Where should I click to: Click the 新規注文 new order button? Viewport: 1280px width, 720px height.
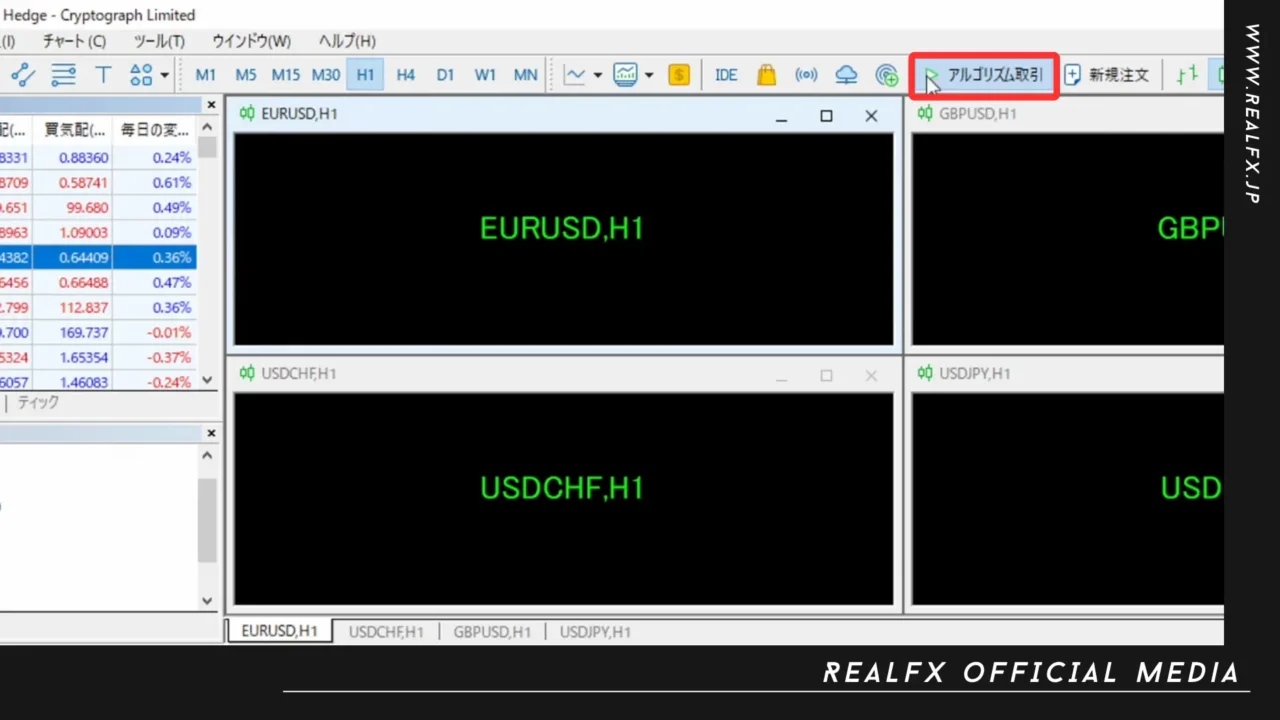pos(1108,74)
